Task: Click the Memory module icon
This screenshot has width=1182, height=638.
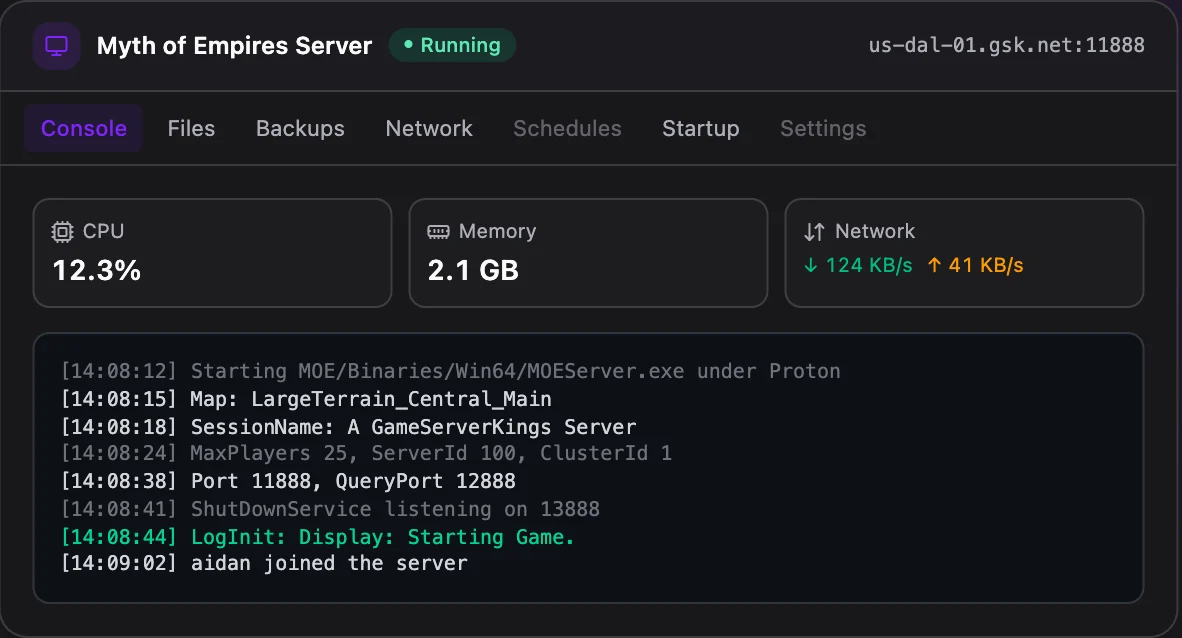Action: 438,232
